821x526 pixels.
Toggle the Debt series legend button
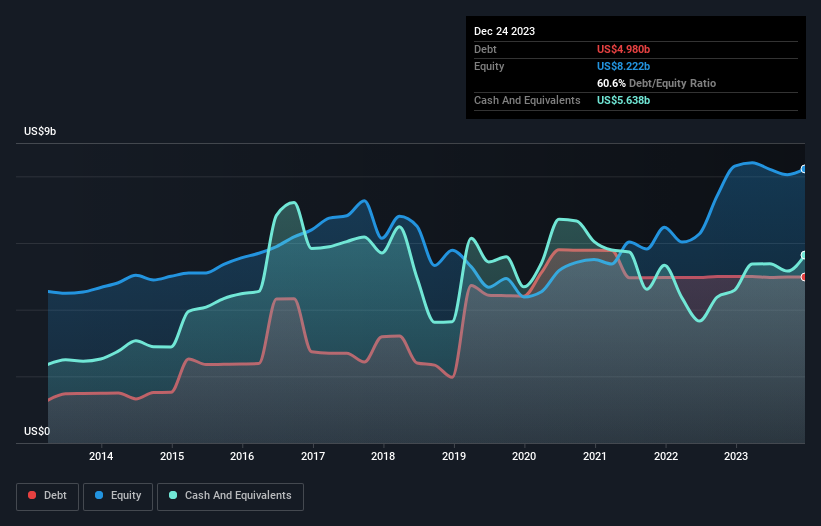click(x=47, y=496)
